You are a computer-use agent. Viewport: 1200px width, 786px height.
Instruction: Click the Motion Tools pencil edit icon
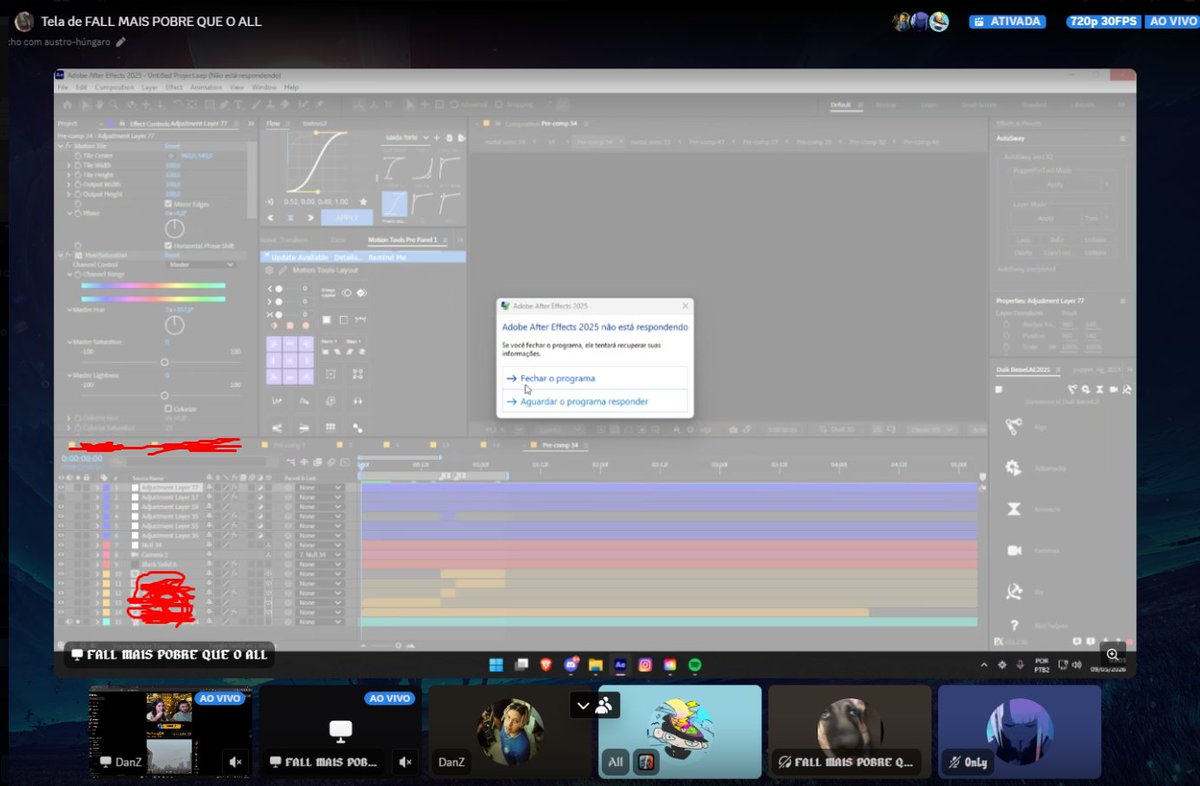coord(282,270)
